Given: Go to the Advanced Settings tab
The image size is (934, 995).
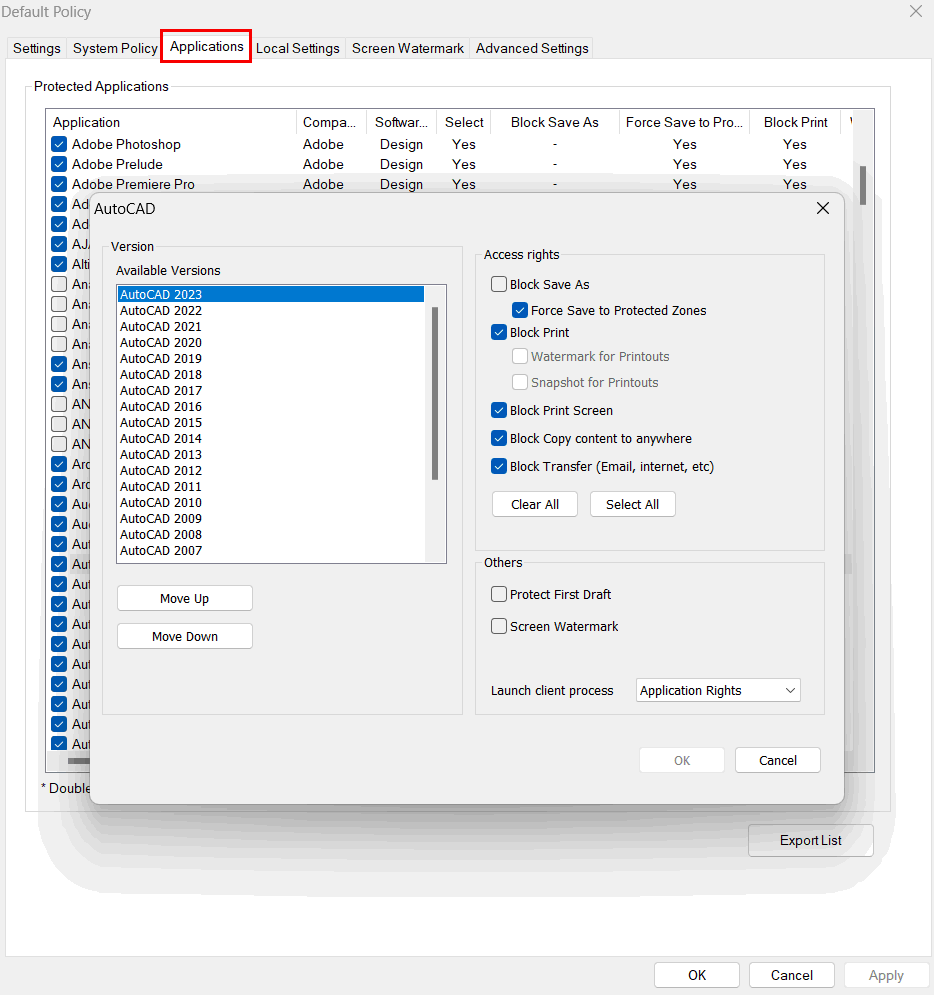Looking at the screenshot, I should coord(532,48).
